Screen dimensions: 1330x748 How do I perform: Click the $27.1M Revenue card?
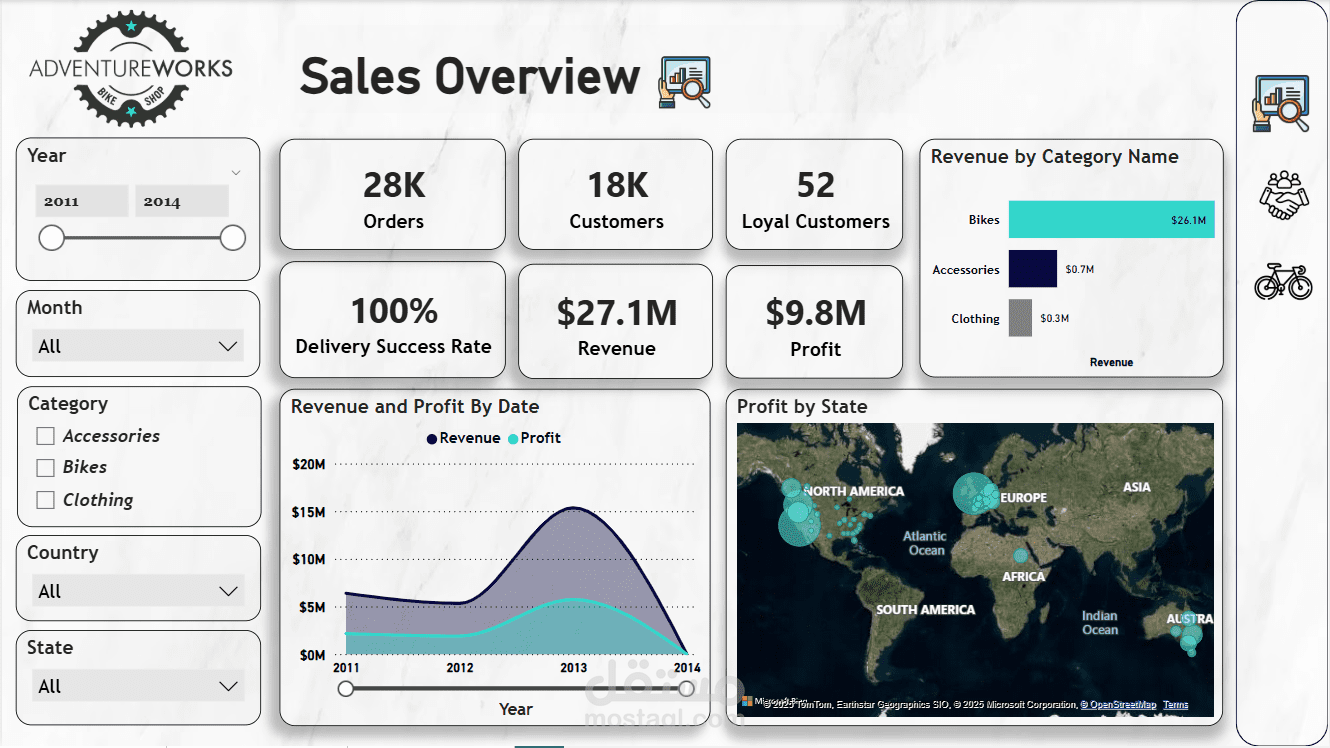pos(616,321)
